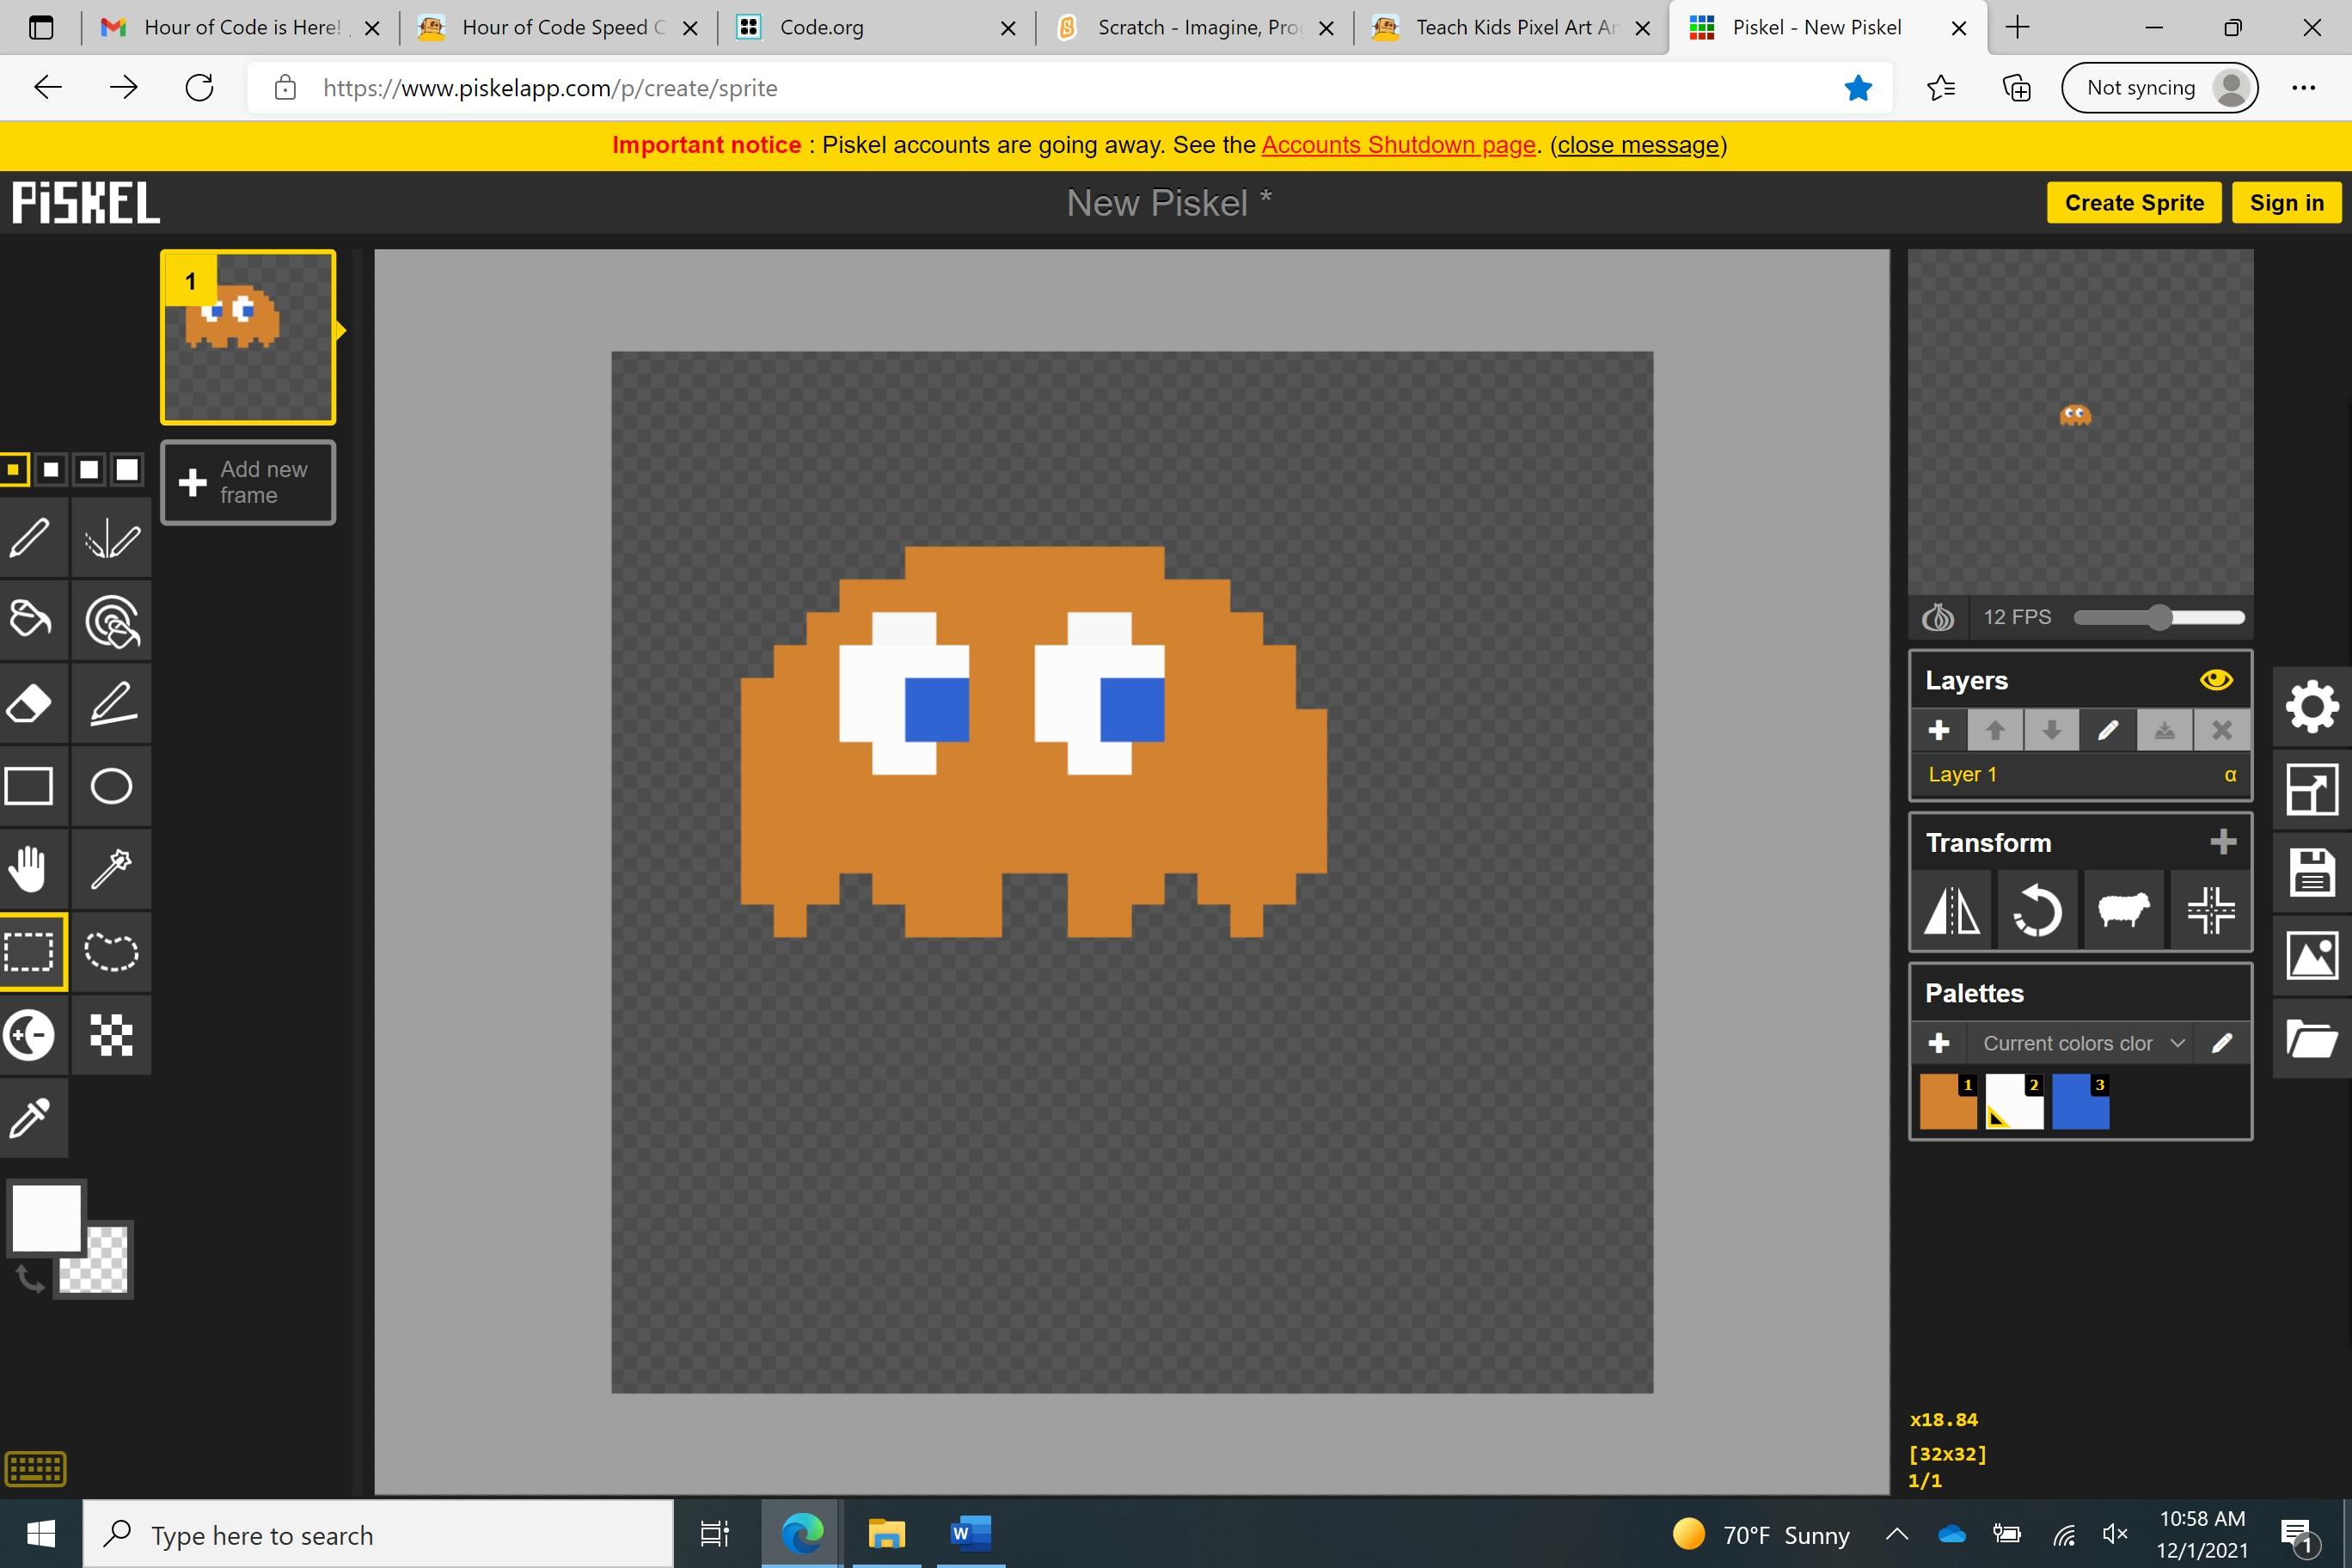Toggle onion skin button

pyautogui.click(x=1938, y=617)
